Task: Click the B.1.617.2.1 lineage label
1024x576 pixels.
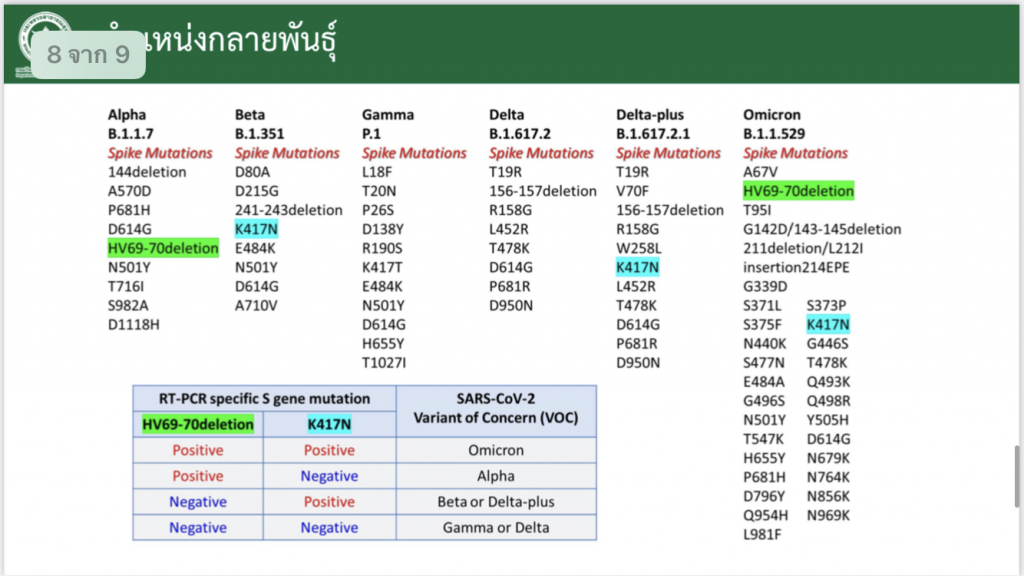Action: (652, 134)
